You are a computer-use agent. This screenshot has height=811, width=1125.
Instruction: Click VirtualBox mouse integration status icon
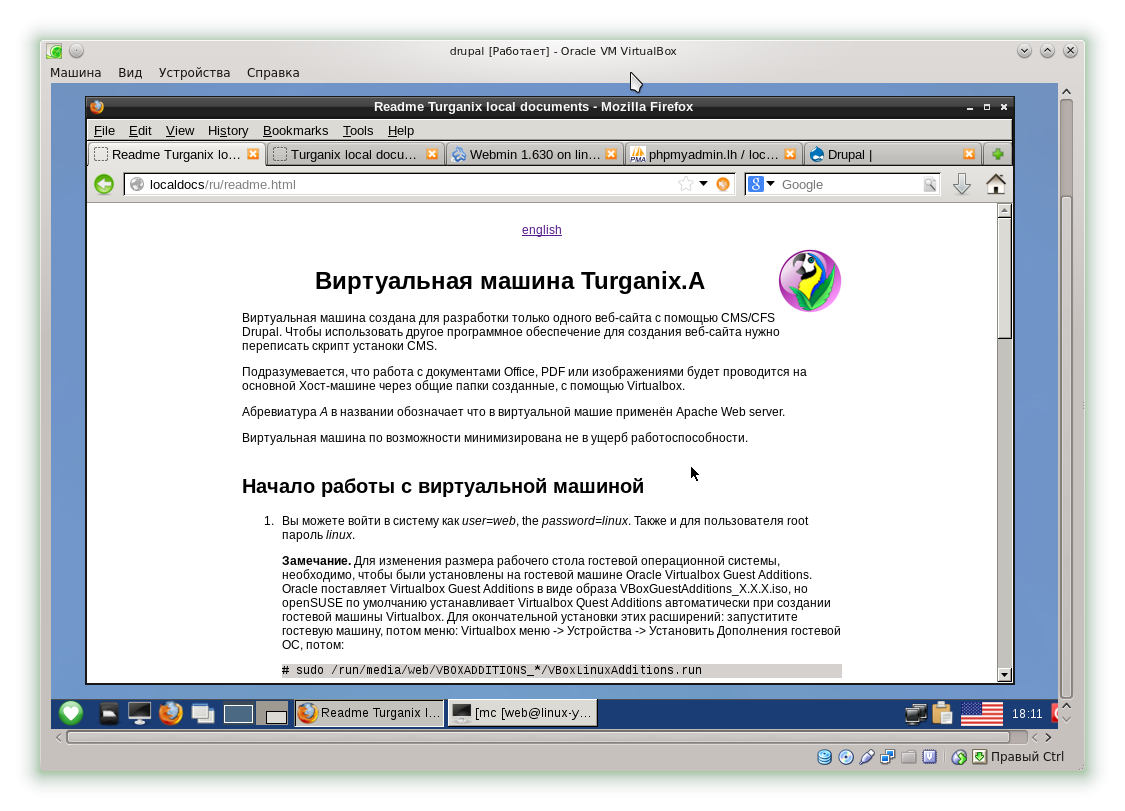coord(959,756)
